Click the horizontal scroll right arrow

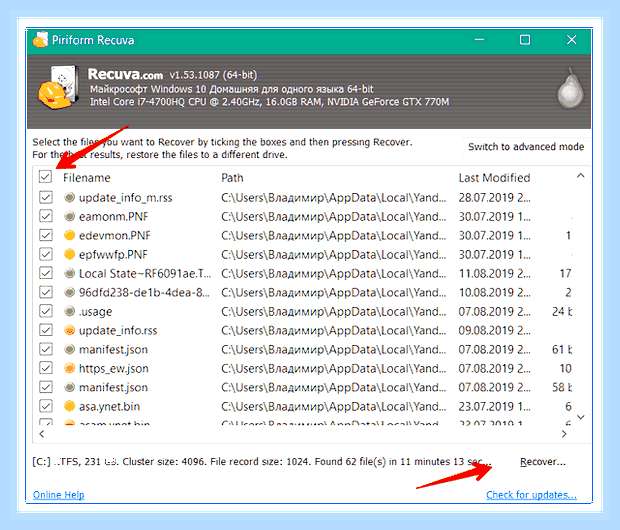coord(564,434)
